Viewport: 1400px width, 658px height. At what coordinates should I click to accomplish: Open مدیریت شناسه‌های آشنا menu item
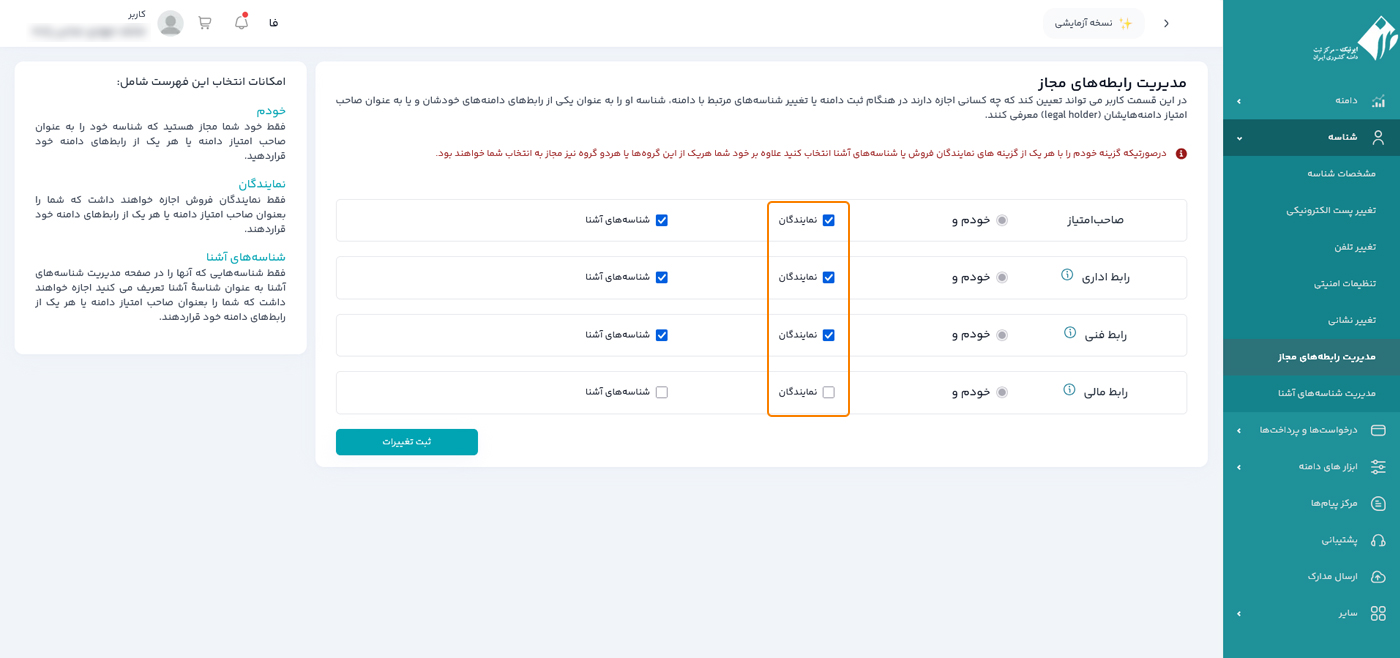(1326, 393)
